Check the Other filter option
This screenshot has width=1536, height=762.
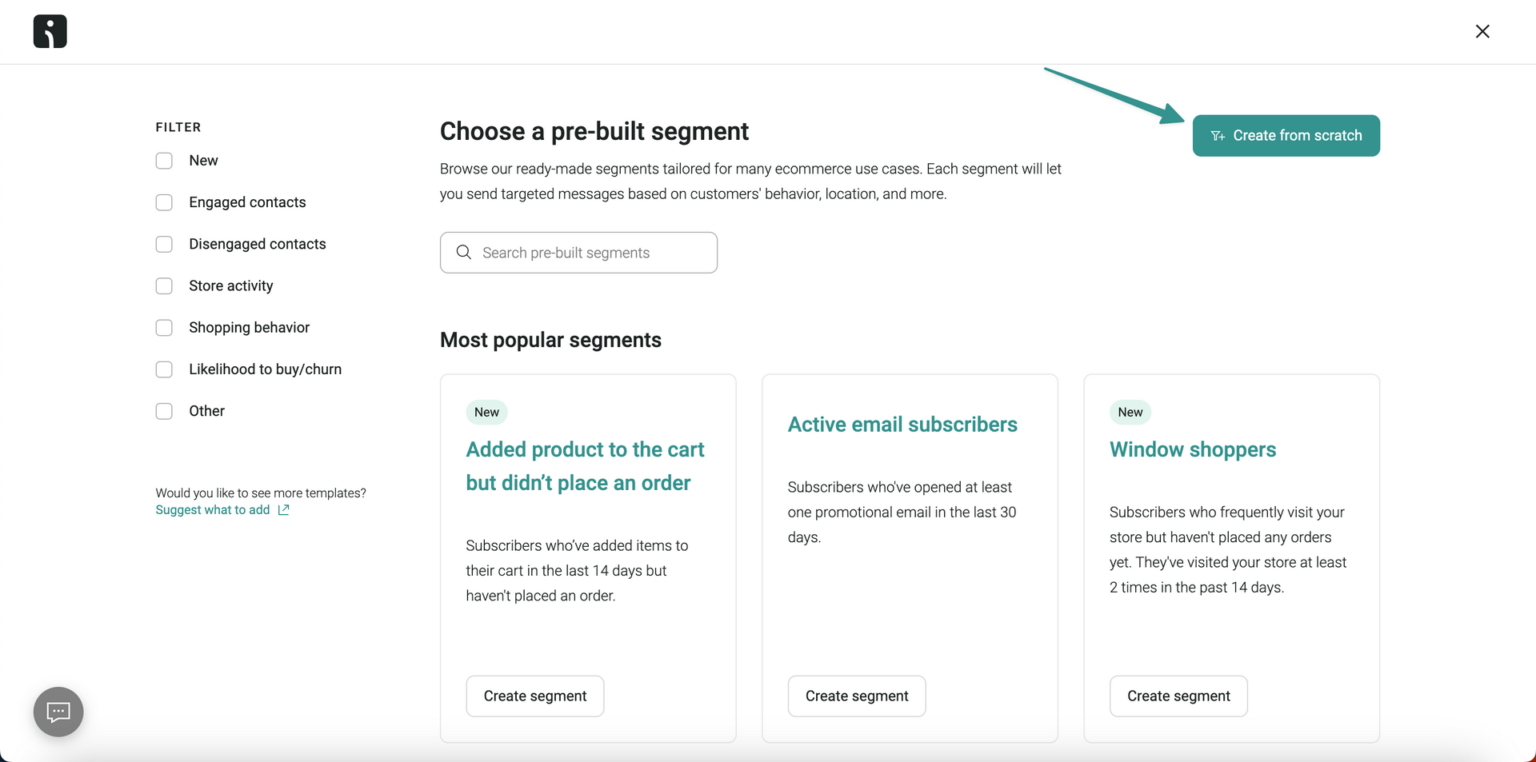163,411
